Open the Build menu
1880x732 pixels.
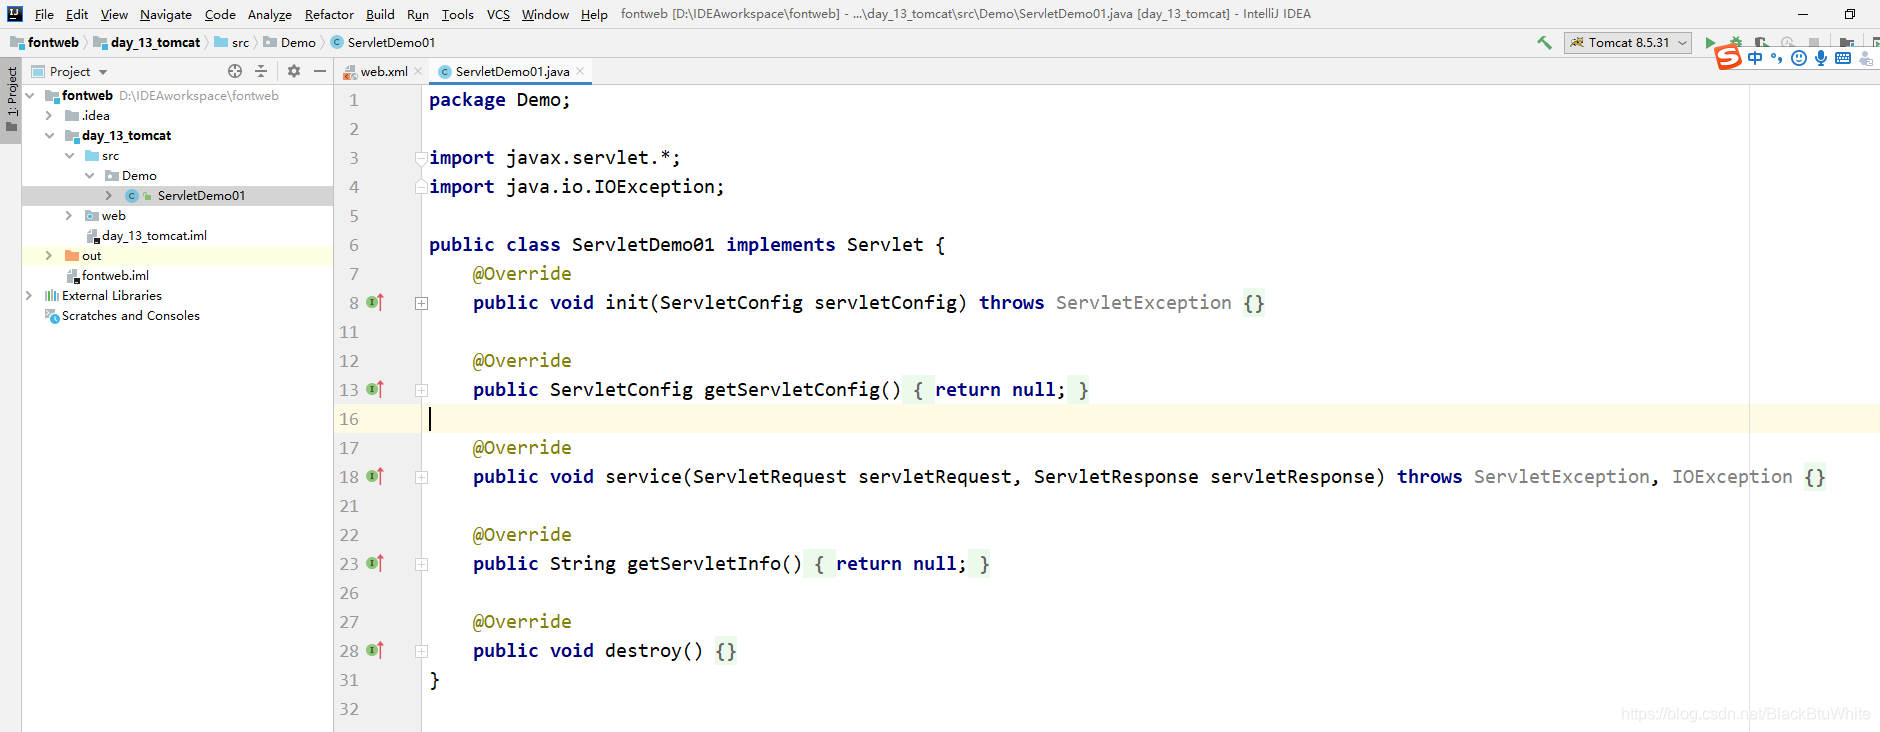click(x=380, y=14)
